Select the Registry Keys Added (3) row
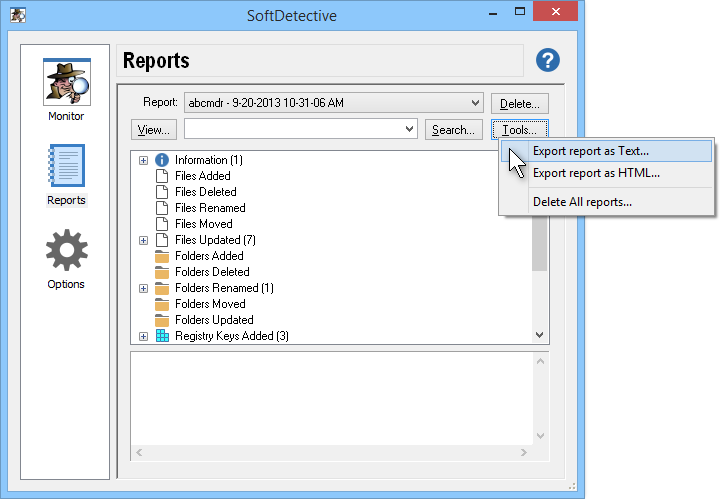 click(232, 336)
